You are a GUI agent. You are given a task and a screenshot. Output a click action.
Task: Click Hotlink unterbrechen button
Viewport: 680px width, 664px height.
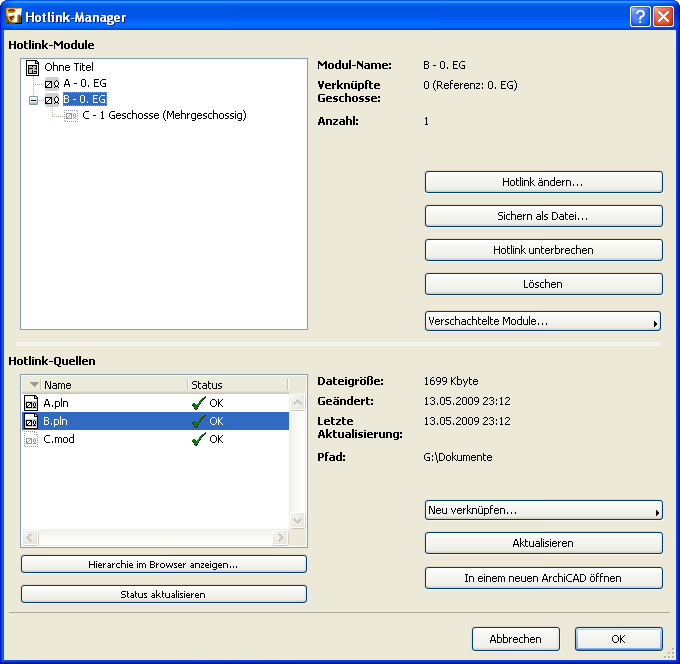click(x=544, y=250)
